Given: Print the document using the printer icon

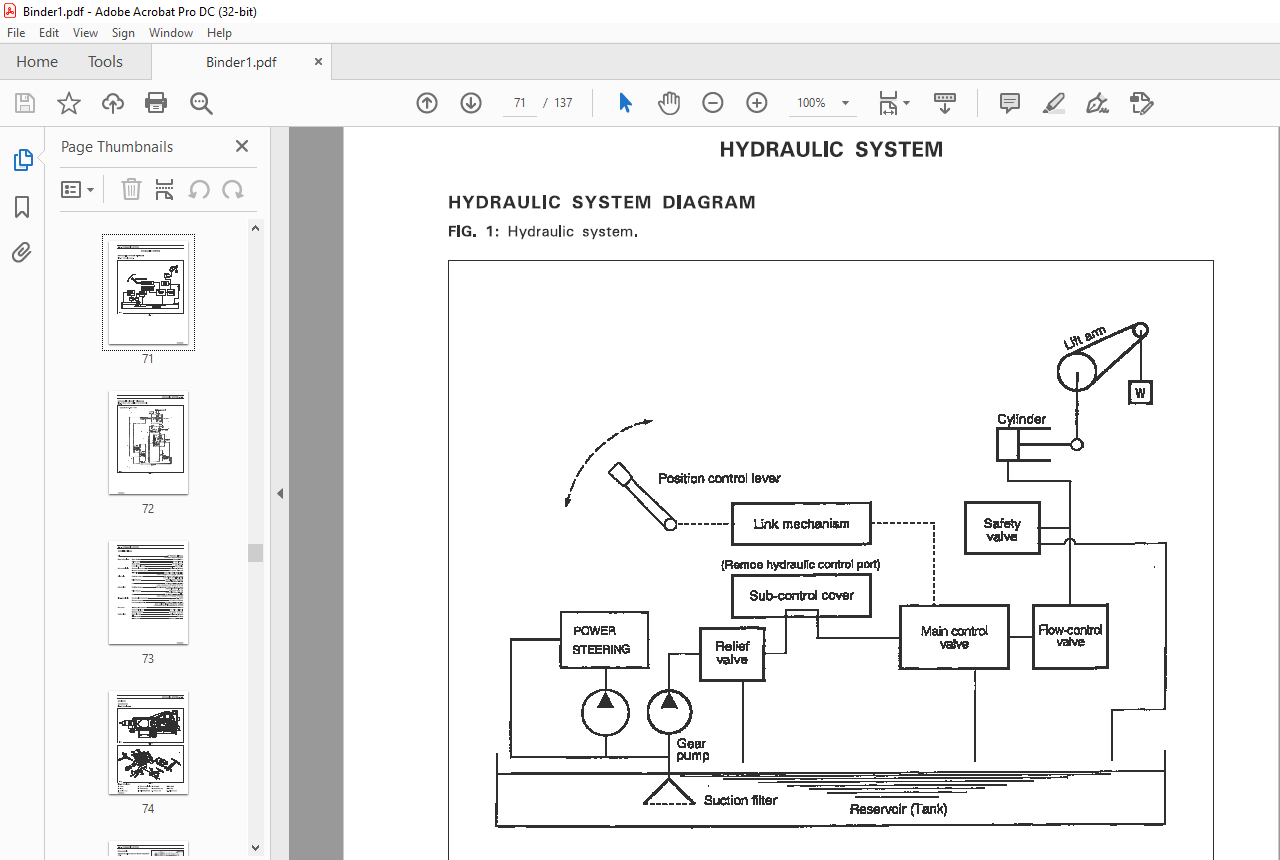Looking at the screenshot, I should point(156,103).
